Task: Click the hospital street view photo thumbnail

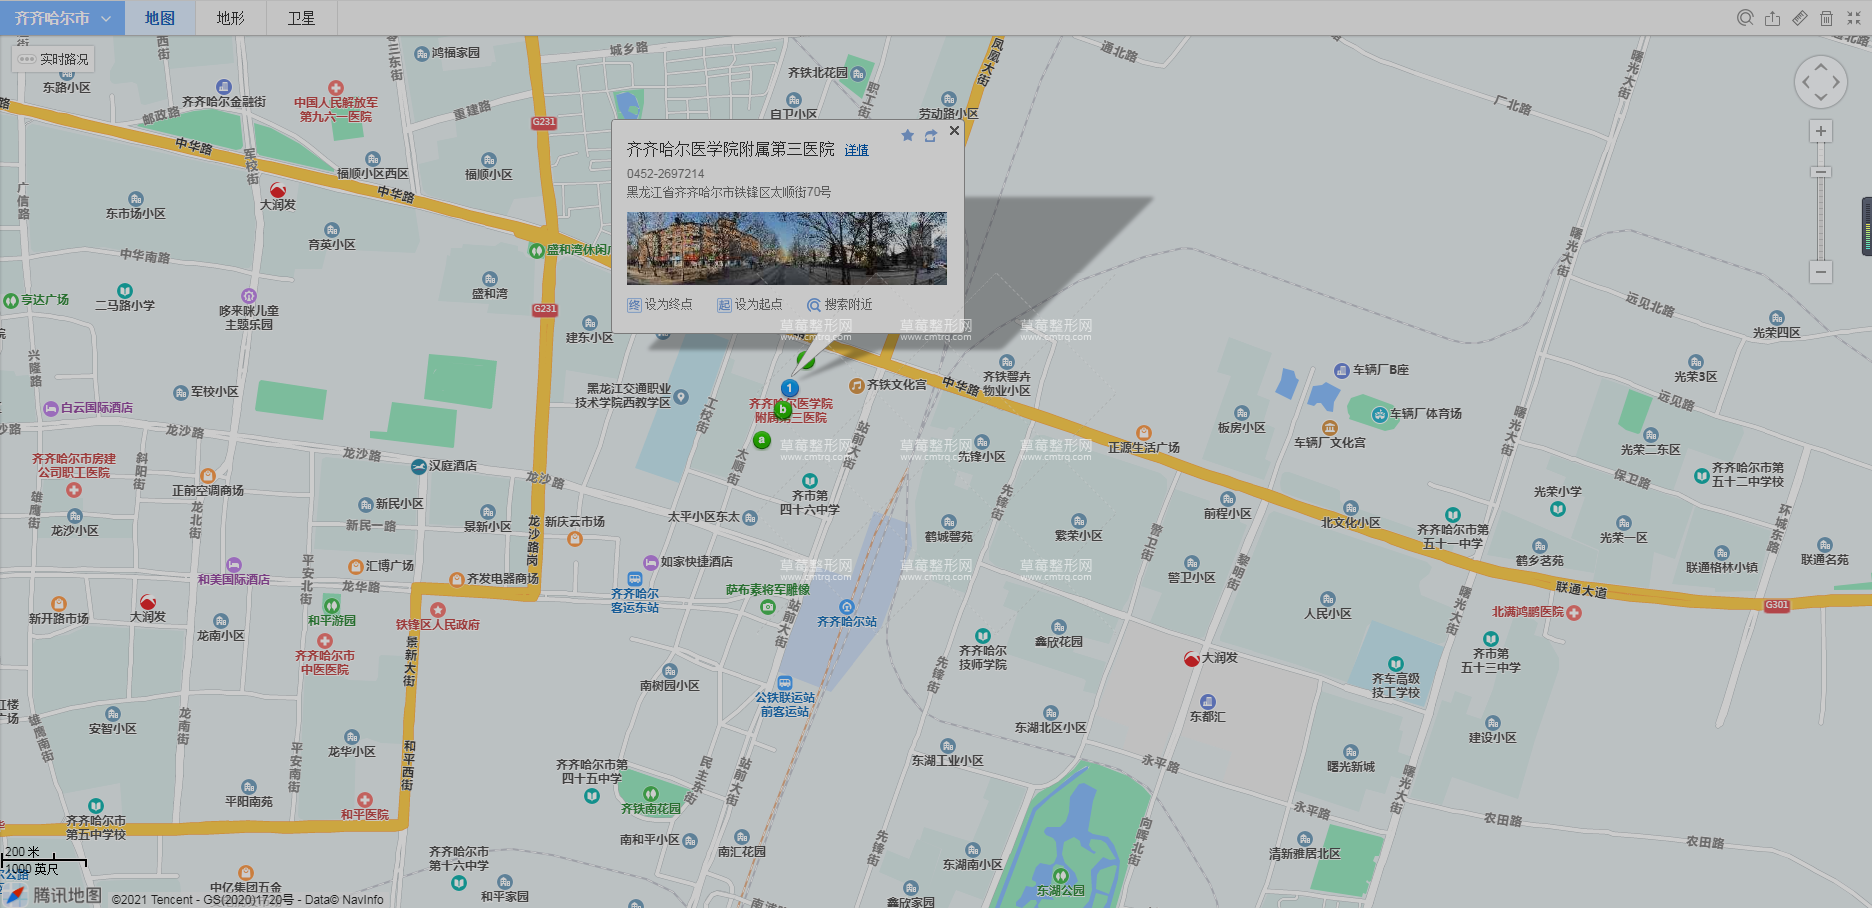Action: pyautogui.click(x=786, y=248)
